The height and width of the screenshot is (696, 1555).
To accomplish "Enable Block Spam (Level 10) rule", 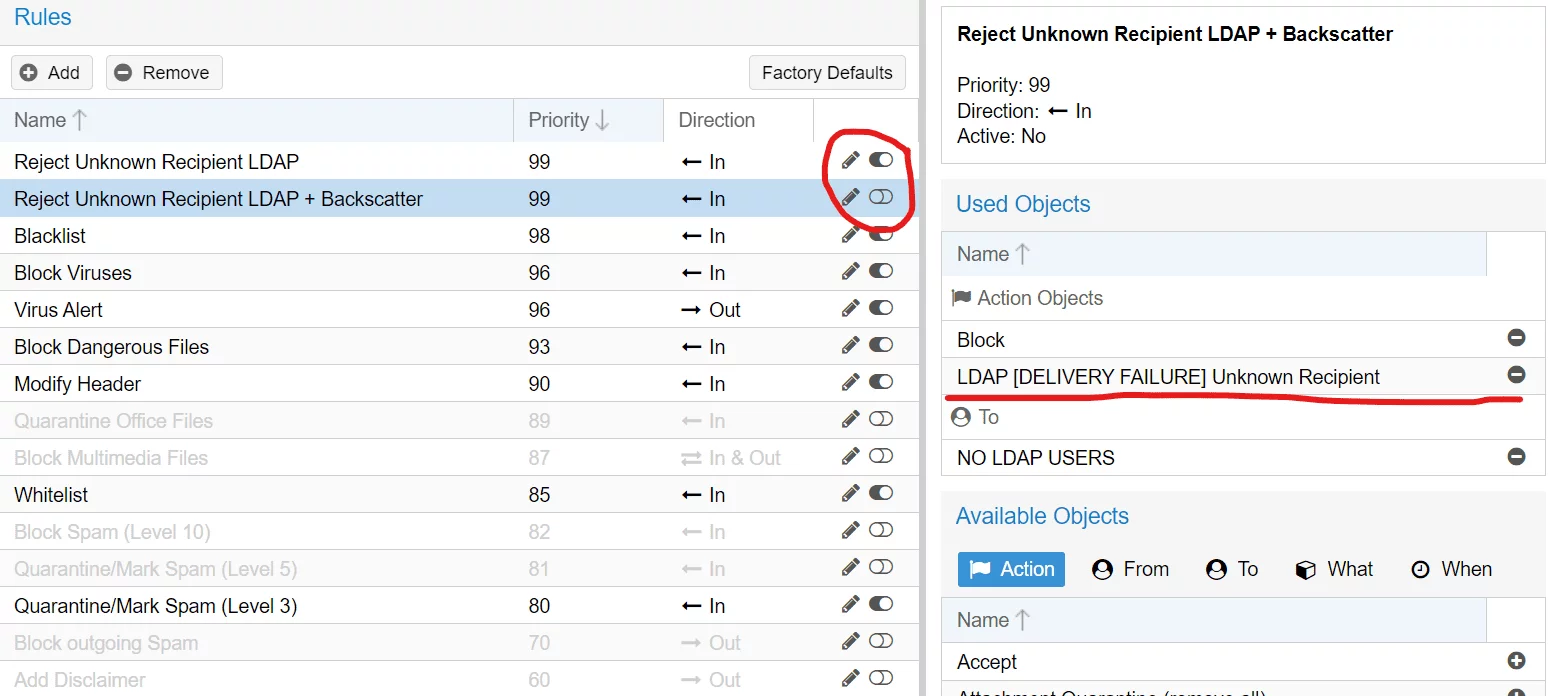I will 881,531.
